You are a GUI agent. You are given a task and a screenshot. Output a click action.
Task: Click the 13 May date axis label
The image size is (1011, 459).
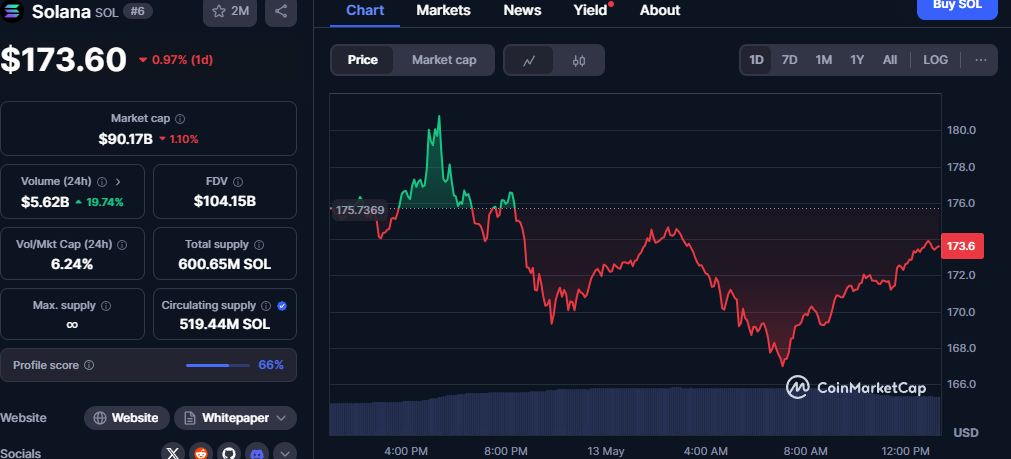(x=606, y=451)
